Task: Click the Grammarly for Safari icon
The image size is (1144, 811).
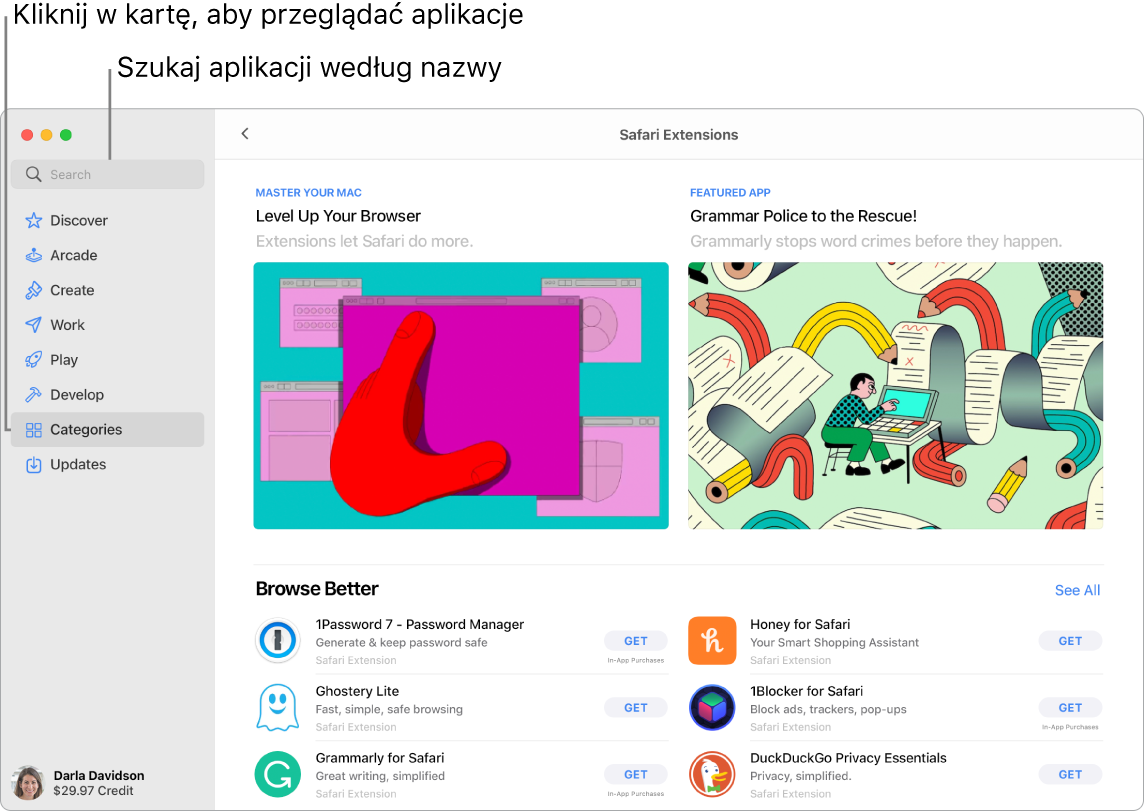Action: (277, 774)
